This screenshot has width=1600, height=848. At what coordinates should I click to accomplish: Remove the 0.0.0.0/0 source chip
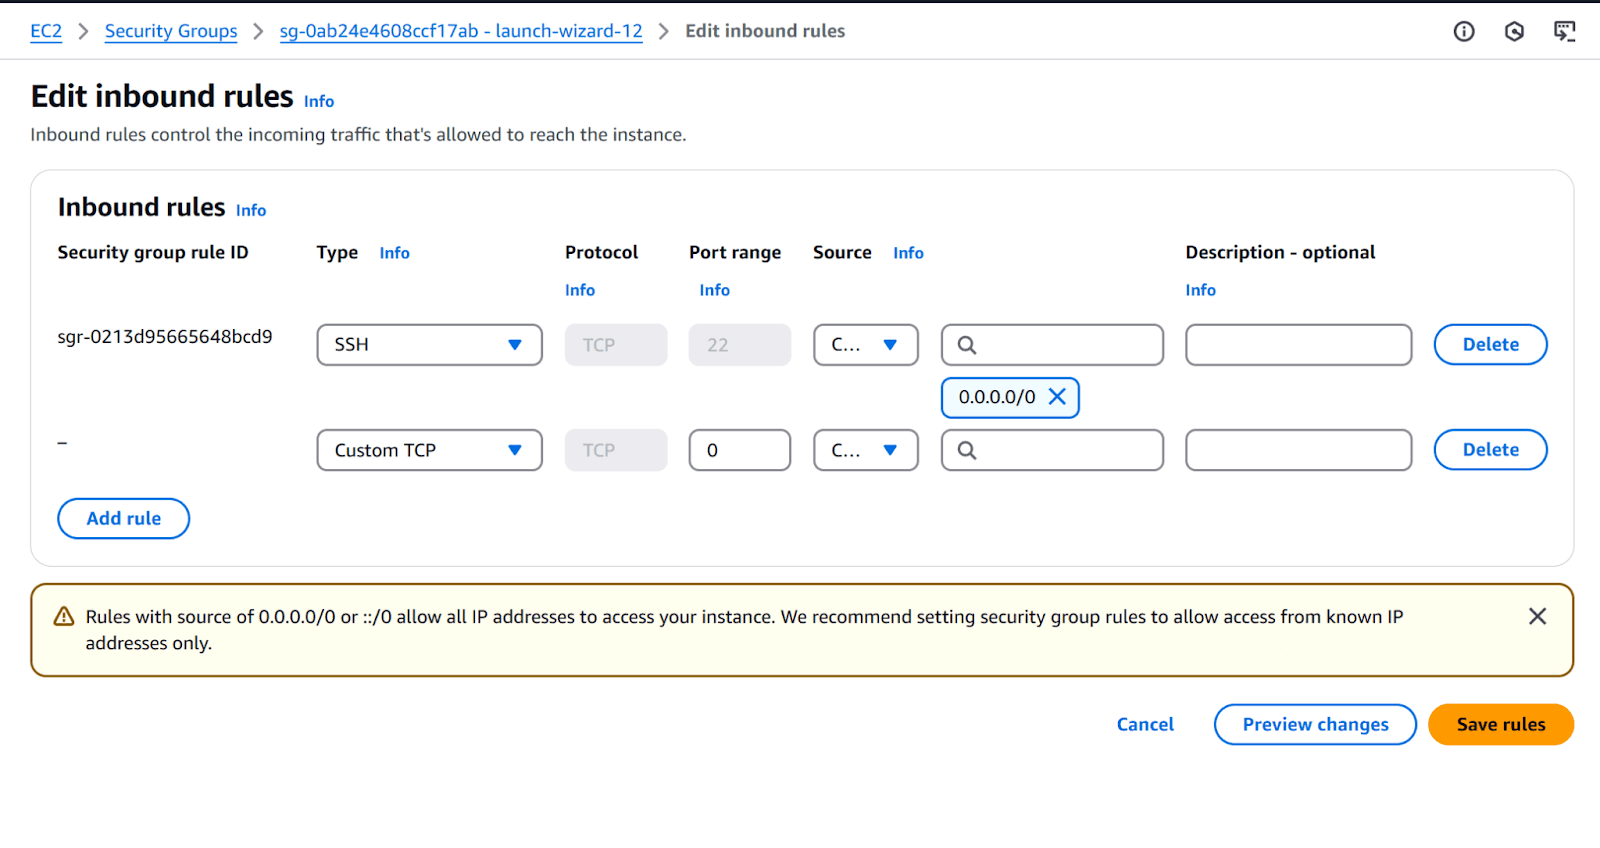click(x=1057, y=397)
